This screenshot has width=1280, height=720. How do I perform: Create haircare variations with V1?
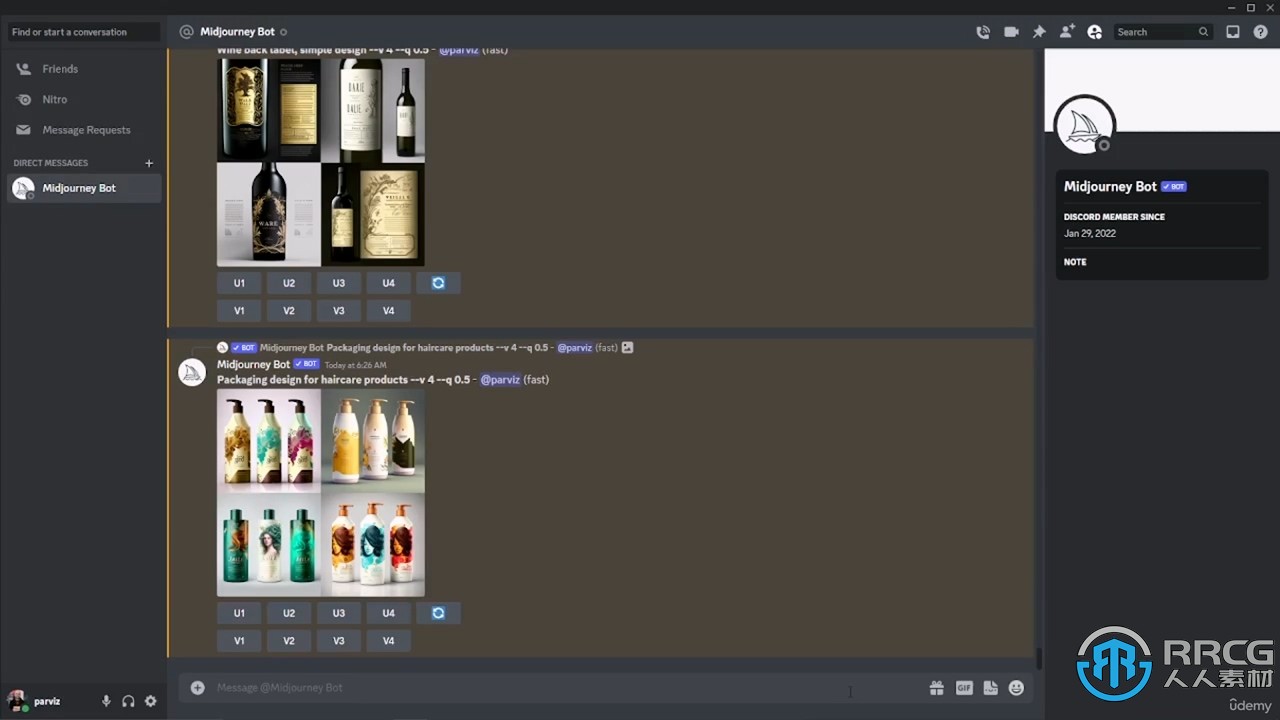(239, 641)
